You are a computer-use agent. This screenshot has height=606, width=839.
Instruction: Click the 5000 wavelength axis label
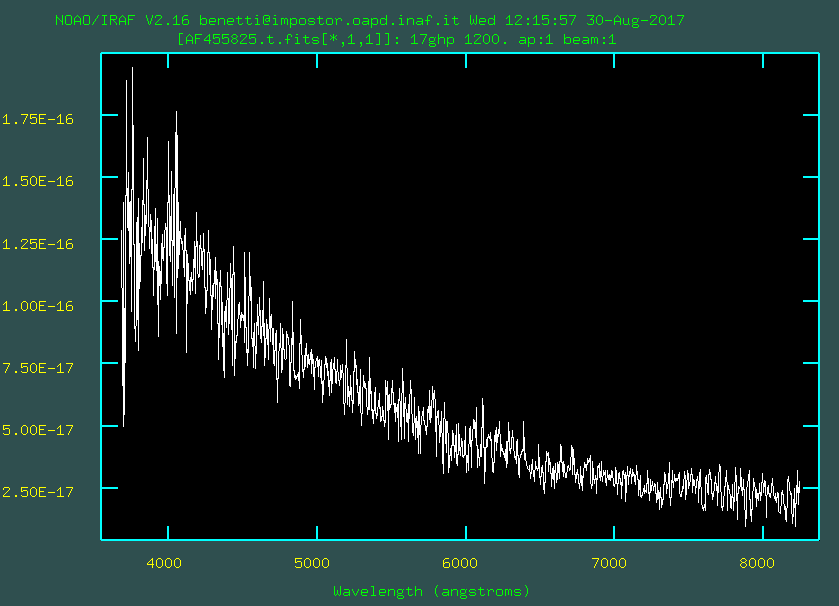(x=312, y=563)
